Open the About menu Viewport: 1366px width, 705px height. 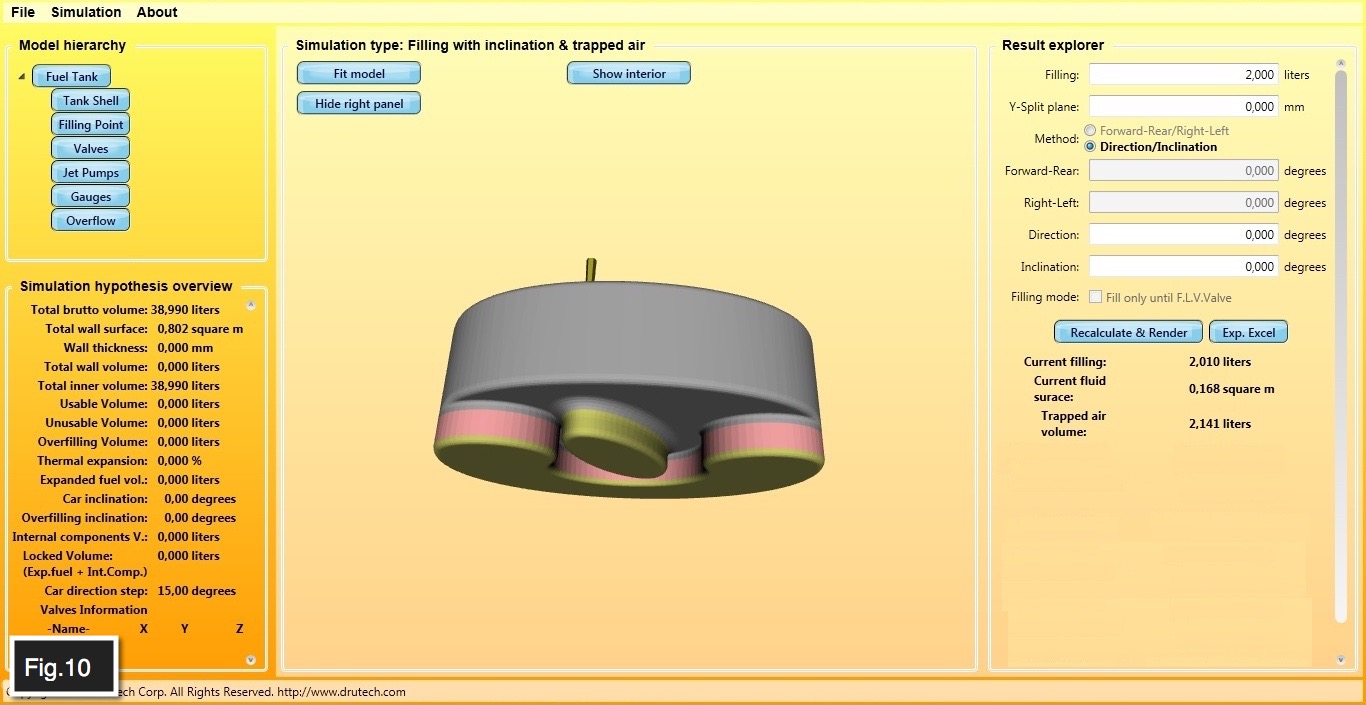[157, 12]
